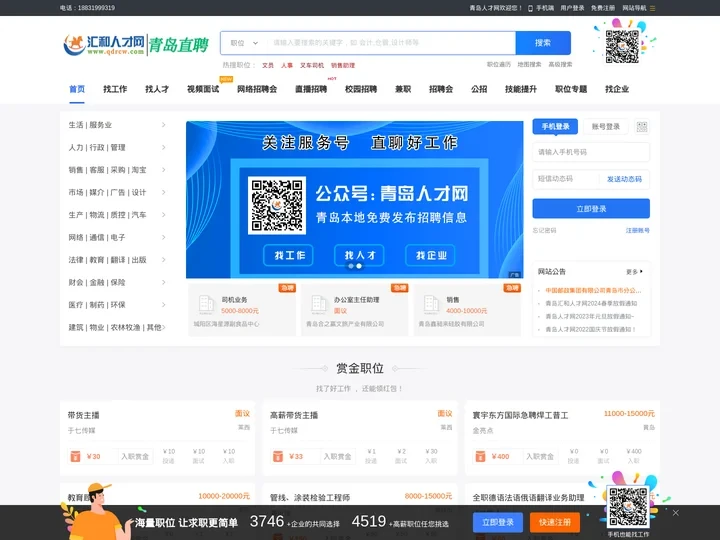720x540 pixels.
Task: Select first carousel dot on banner
Action: pyautogui.click(x=351, y=266)
